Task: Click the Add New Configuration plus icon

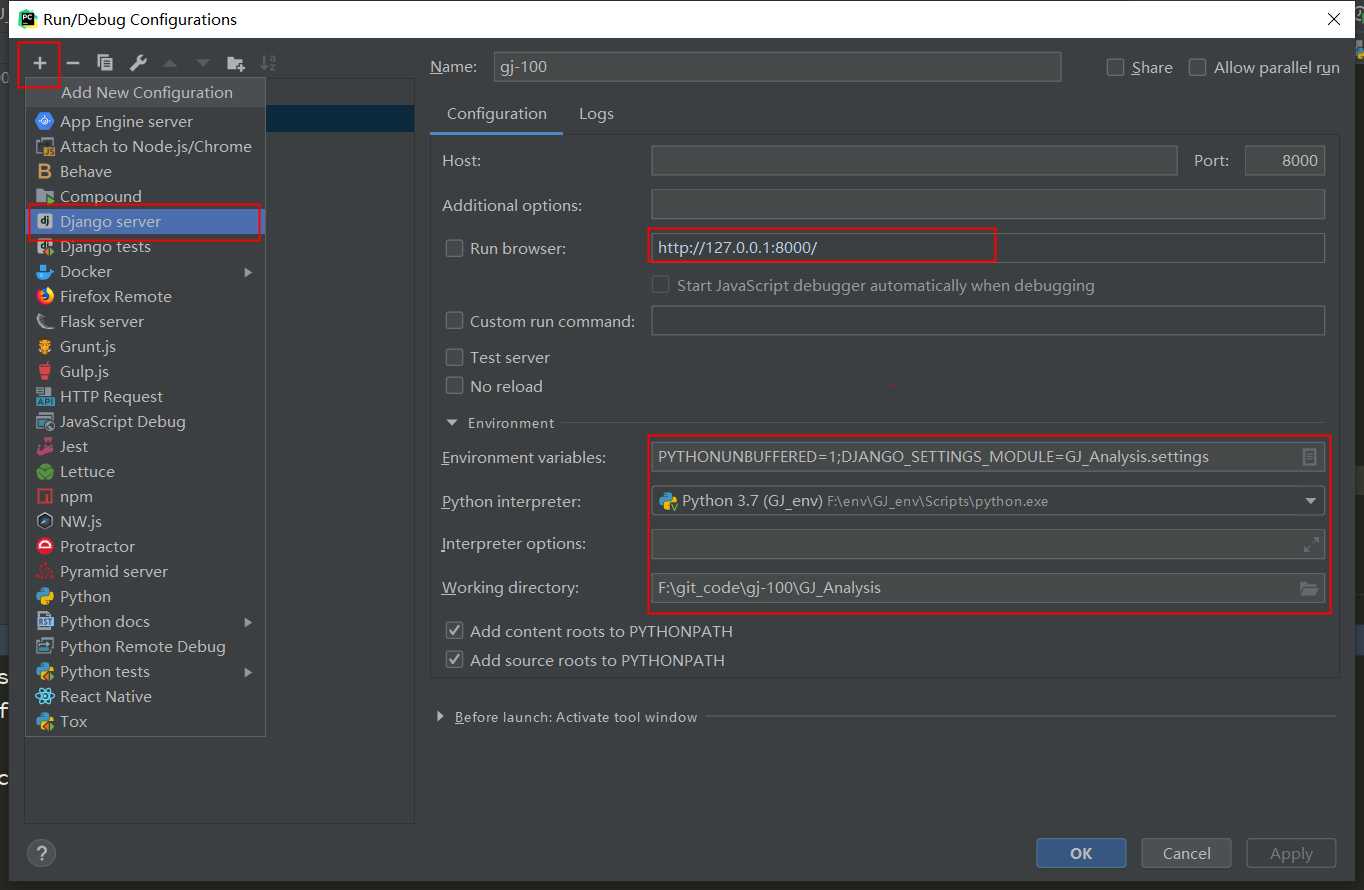Action: pyautogui.click(x=40, y=64)
